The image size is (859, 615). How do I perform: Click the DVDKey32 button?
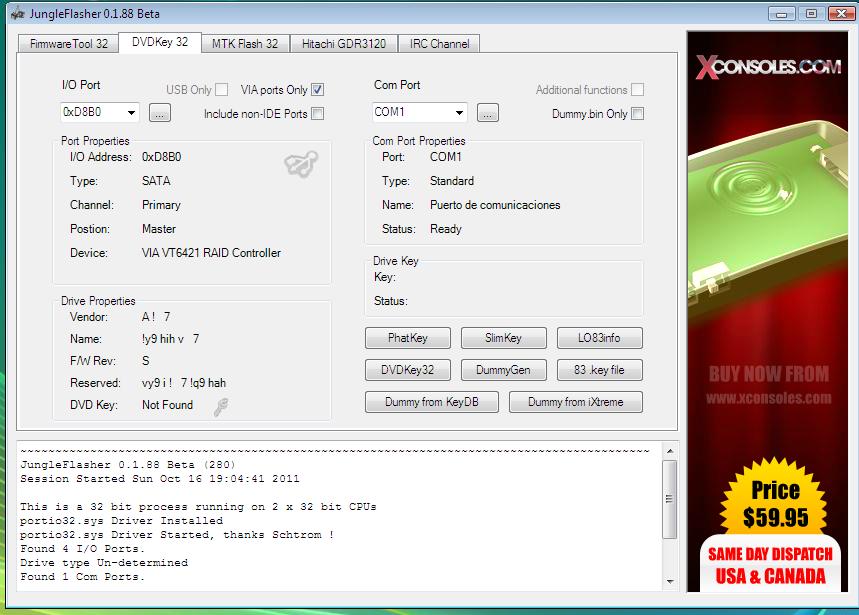tap(408, 370)
